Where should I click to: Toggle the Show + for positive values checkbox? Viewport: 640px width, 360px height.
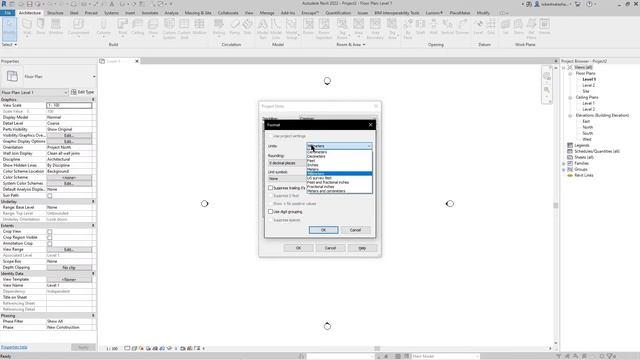(270, 204)
